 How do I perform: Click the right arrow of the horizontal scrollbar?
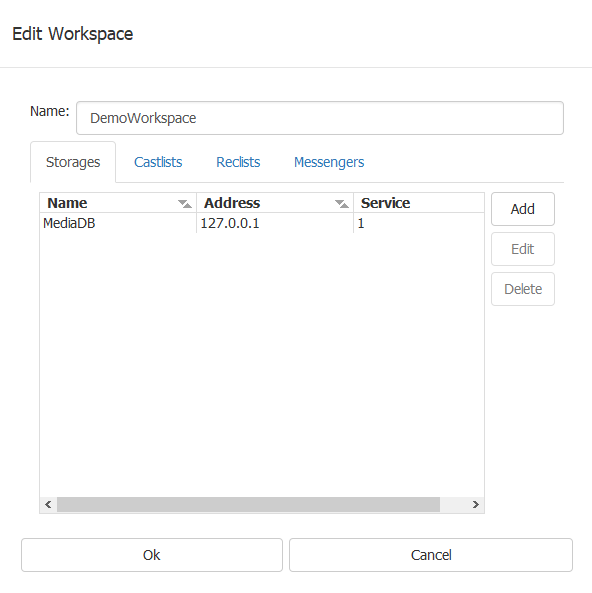tap(475, 505)
